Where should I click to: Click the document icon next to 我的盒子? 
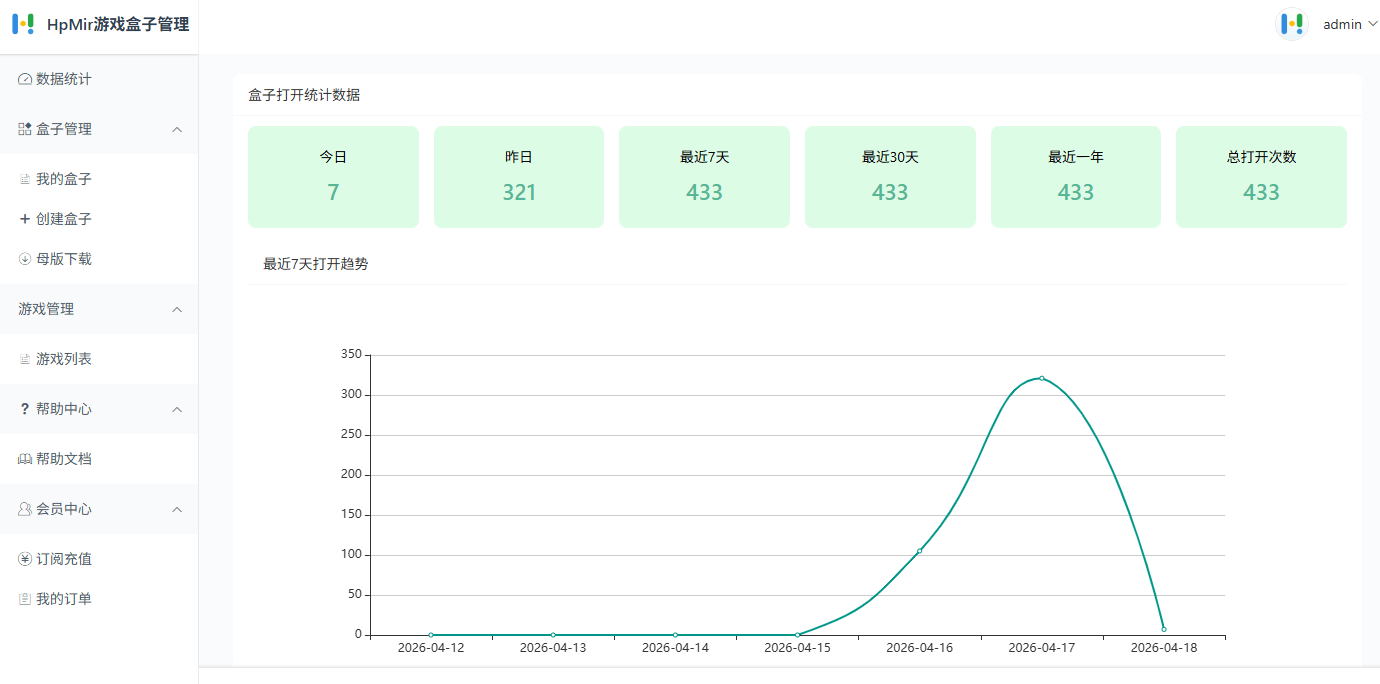[x=24, y=178]
